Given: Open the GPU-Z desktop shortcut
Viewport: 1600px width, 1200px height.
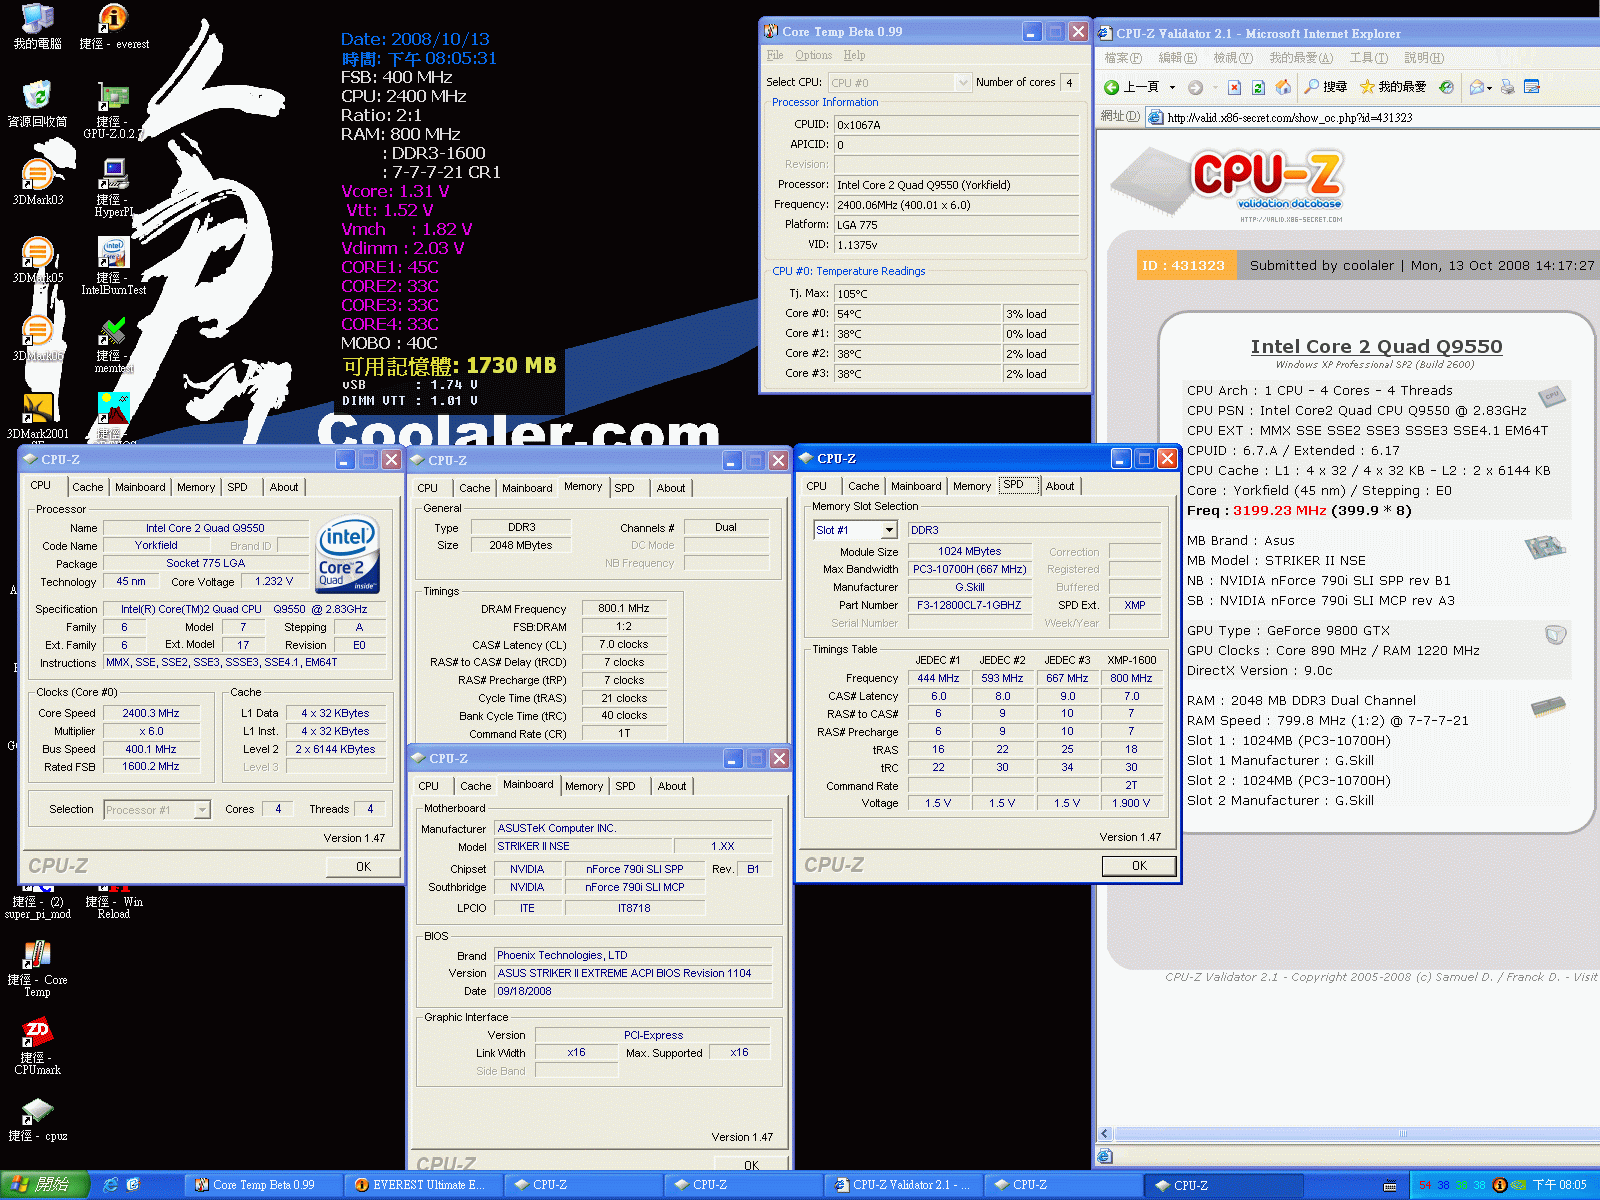Looking at the screenshot, I should (113, 110).
